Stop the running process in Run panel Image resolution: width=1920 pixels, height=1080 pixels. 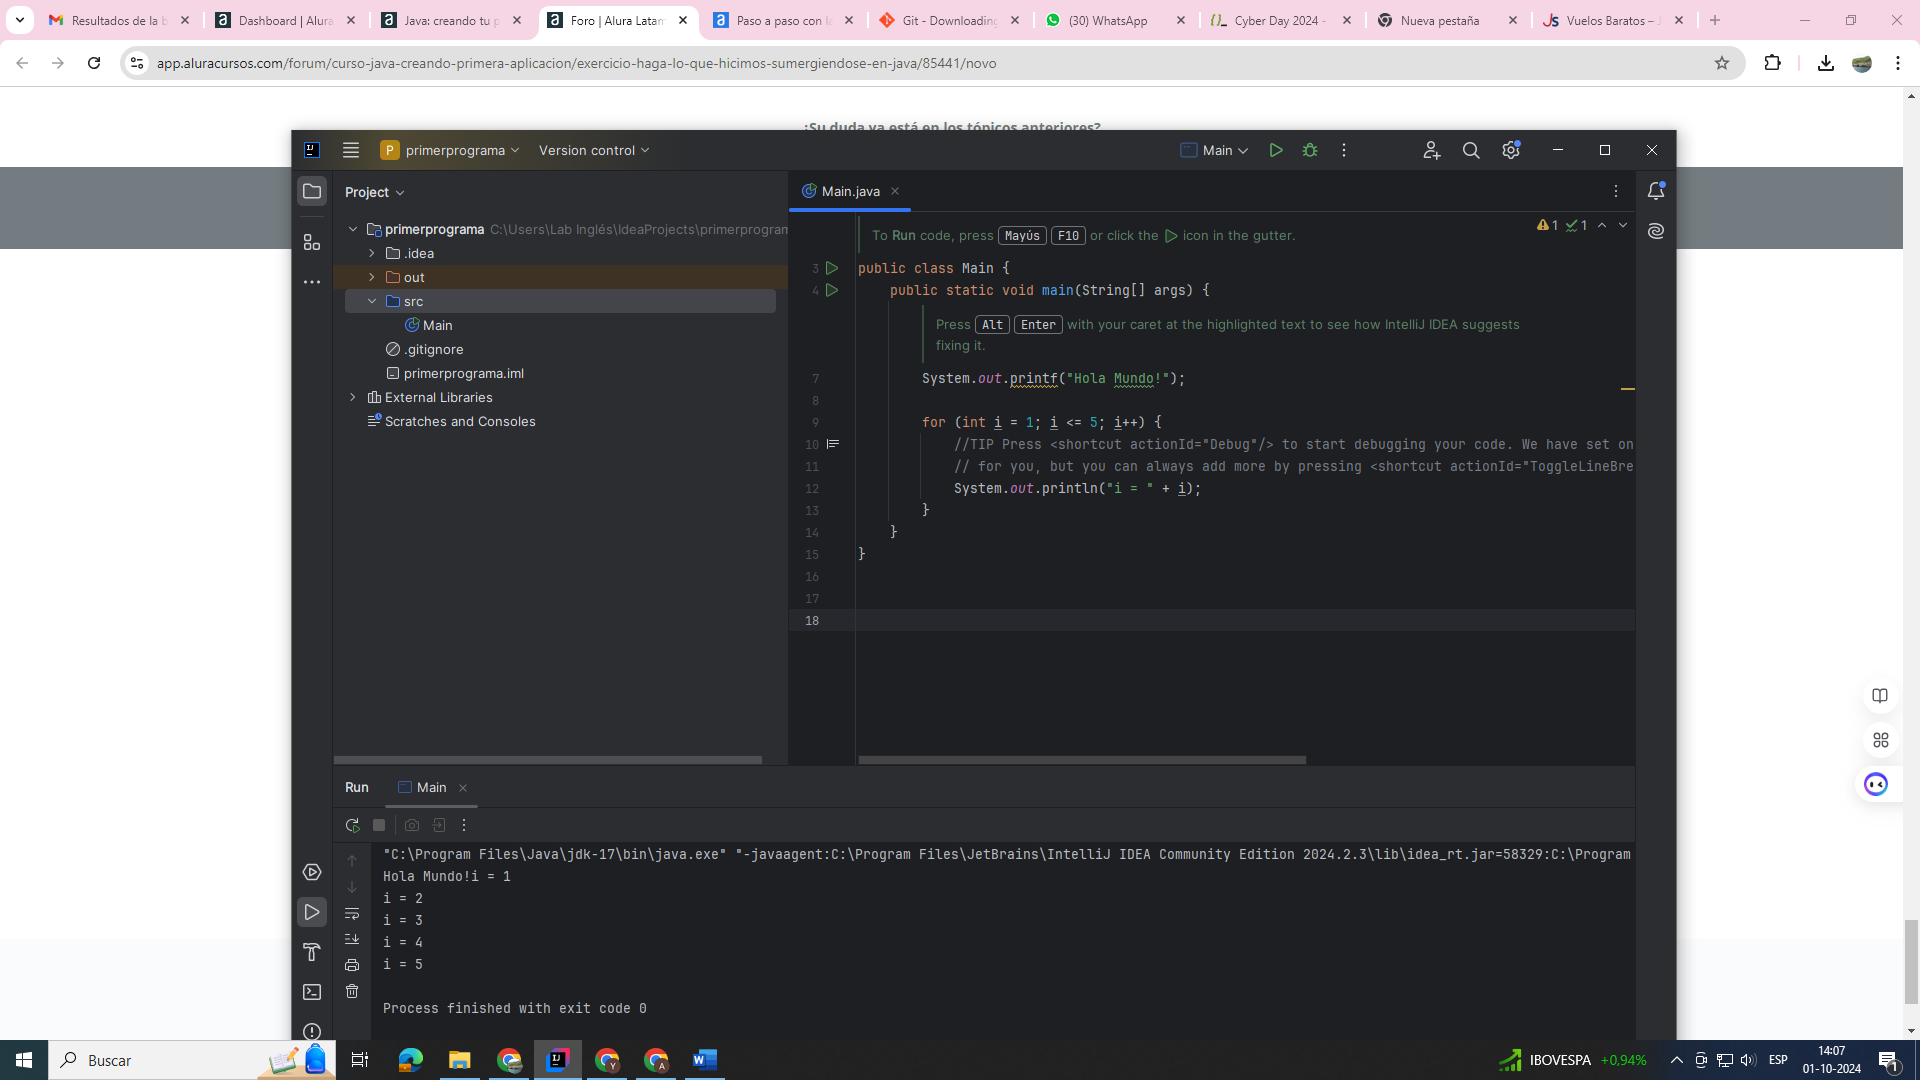(x=379, y=825)
